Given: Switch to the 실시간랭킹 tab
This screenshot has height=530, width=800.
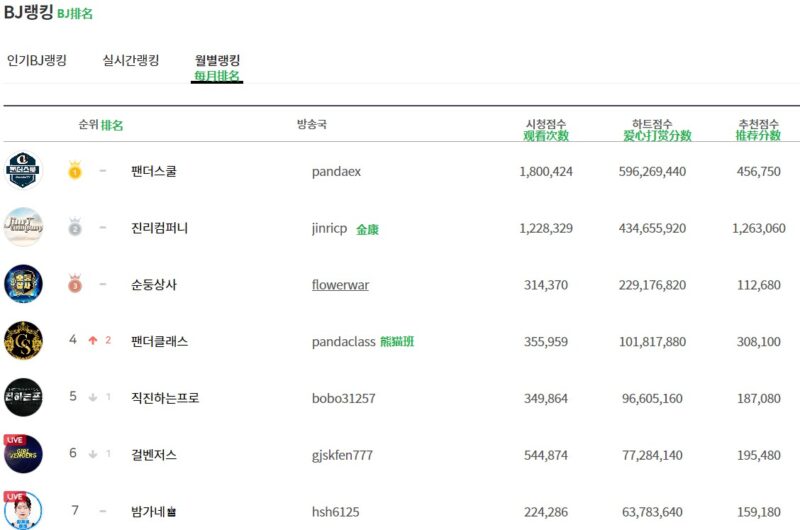Looking at the screenshot, I should 131,60.
